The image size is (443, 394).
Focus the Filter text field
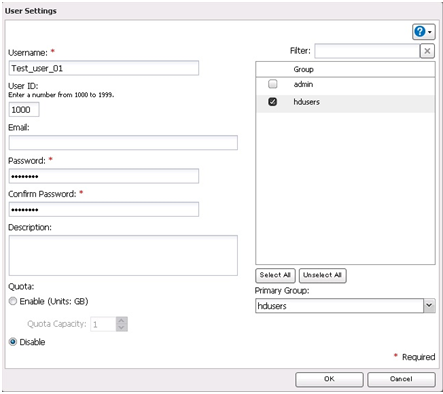tap(367, 51)
